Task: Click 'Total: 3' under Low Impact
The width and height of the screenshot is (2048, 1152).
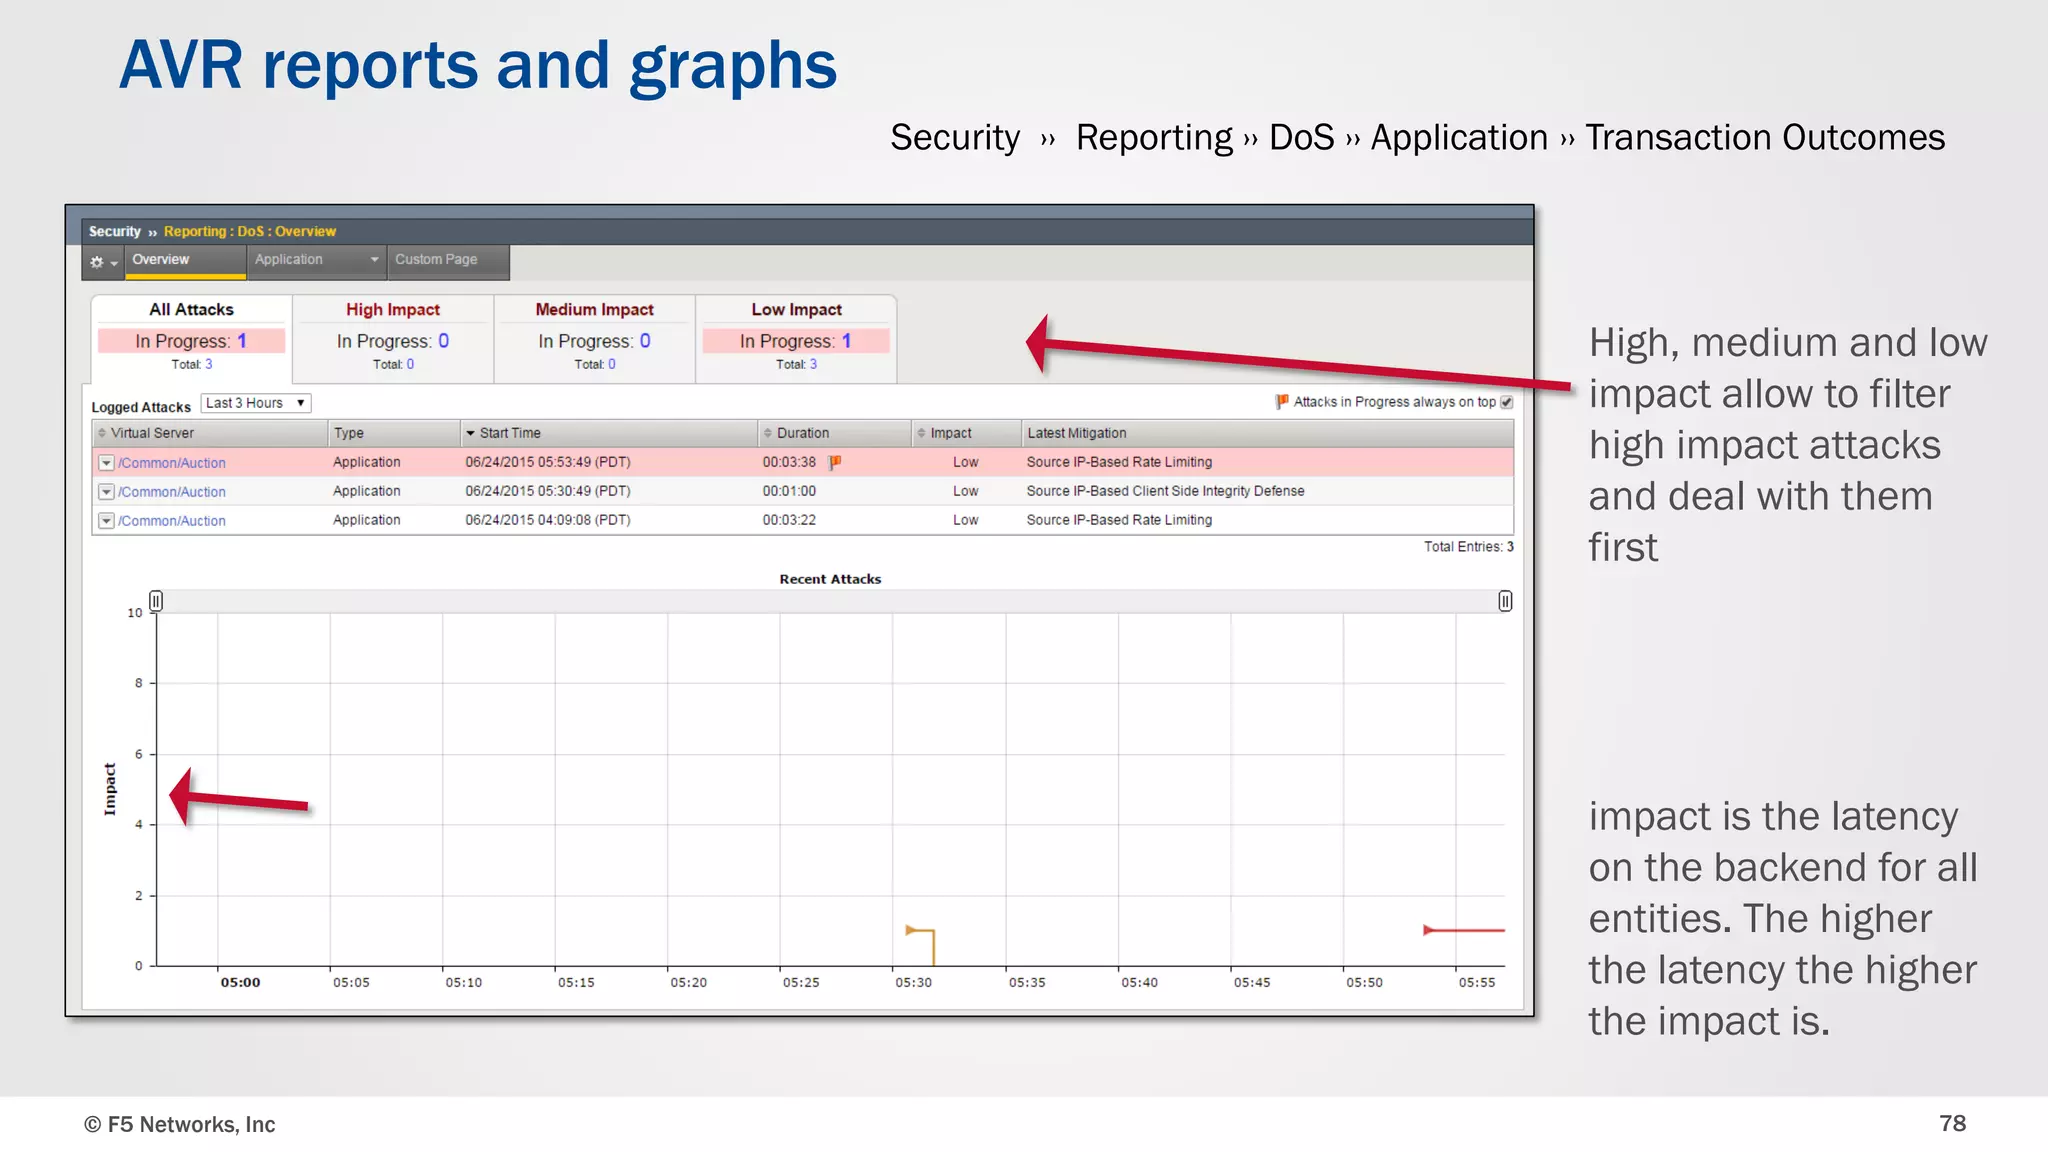Action: click(x=797, y=364)
